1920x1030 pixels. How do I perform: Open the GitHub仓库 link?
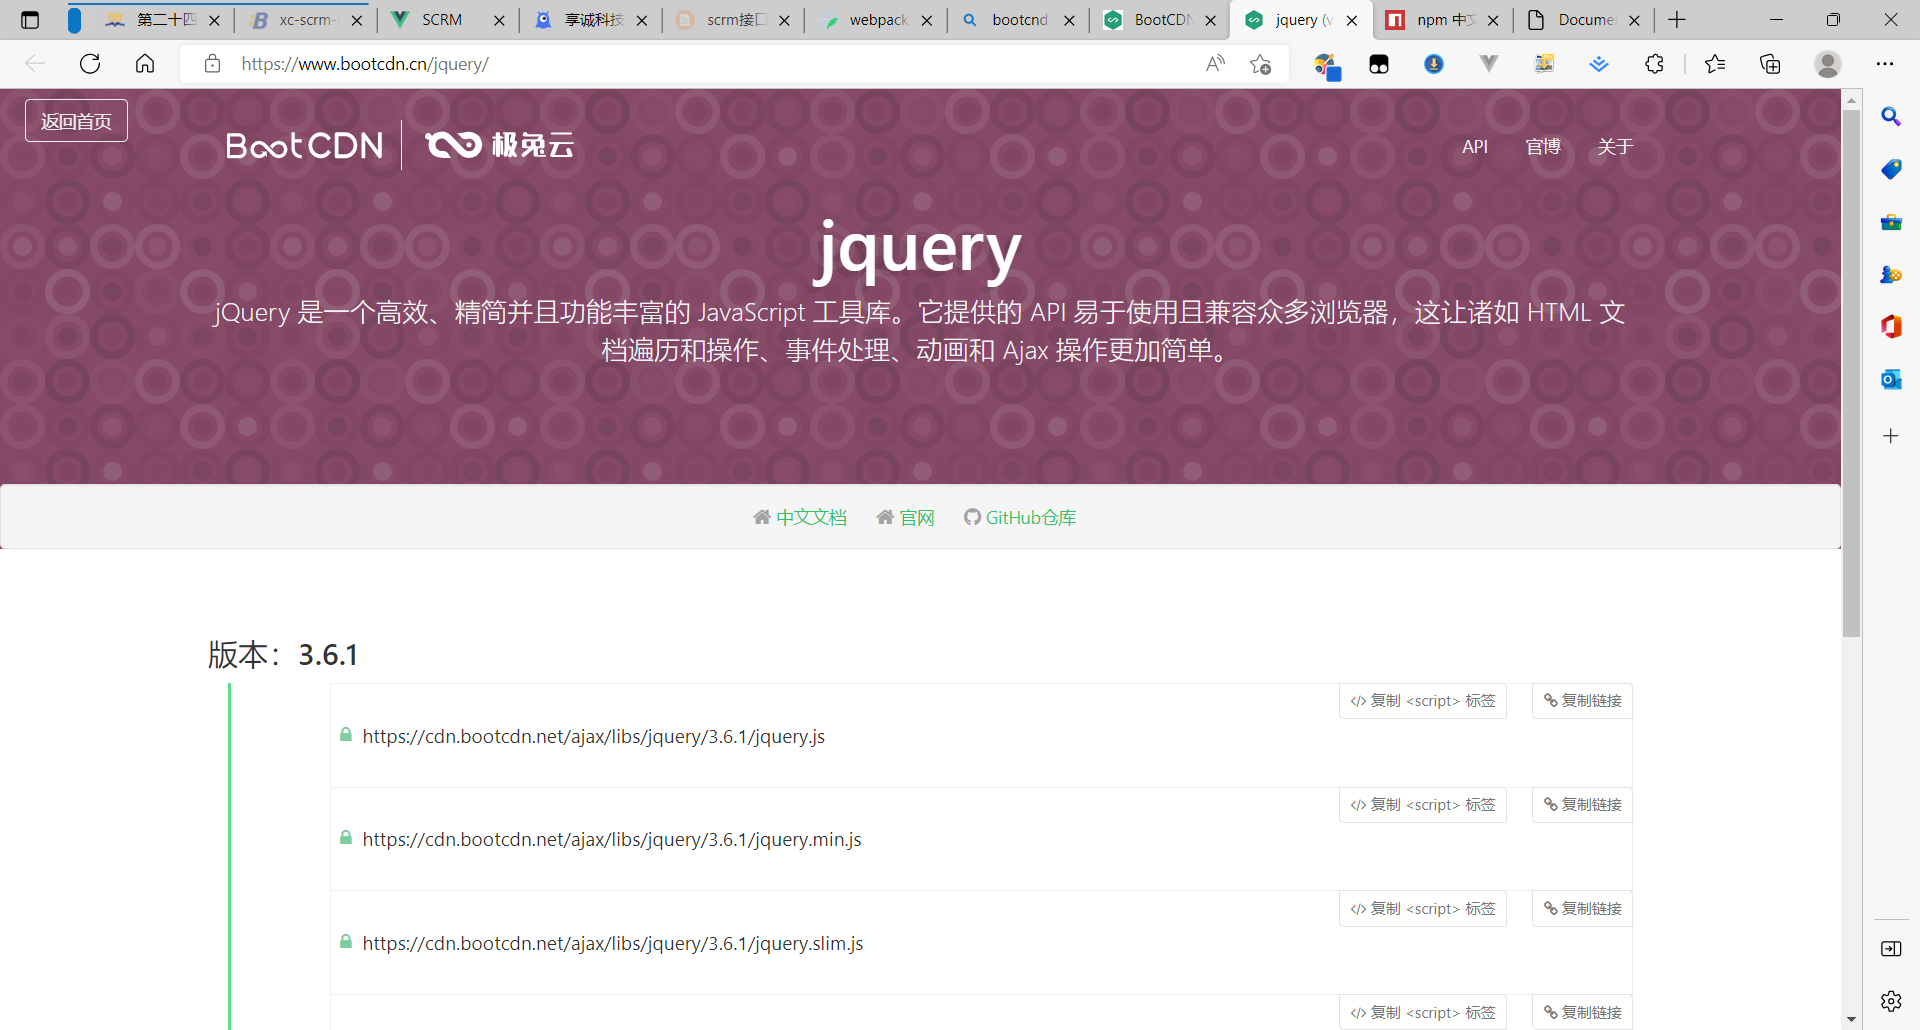[x=1020, y=517]
